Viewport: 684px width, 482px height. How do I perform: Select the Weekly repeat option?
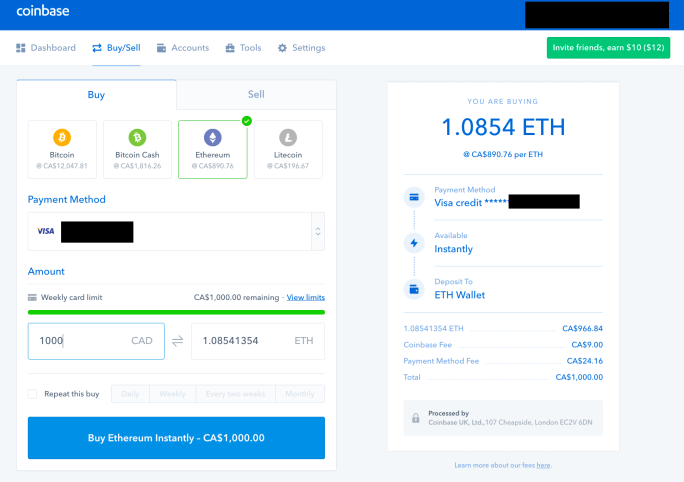click(172, 394)
